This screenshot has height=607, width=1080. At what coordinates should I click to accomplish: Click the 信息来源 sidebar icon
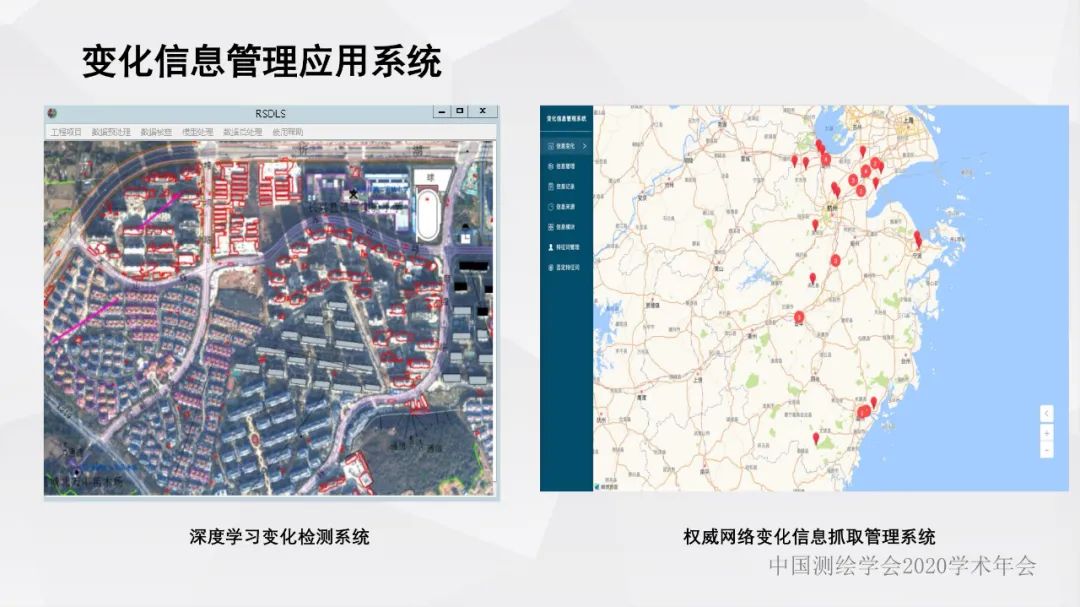click(x=563, y=206)
